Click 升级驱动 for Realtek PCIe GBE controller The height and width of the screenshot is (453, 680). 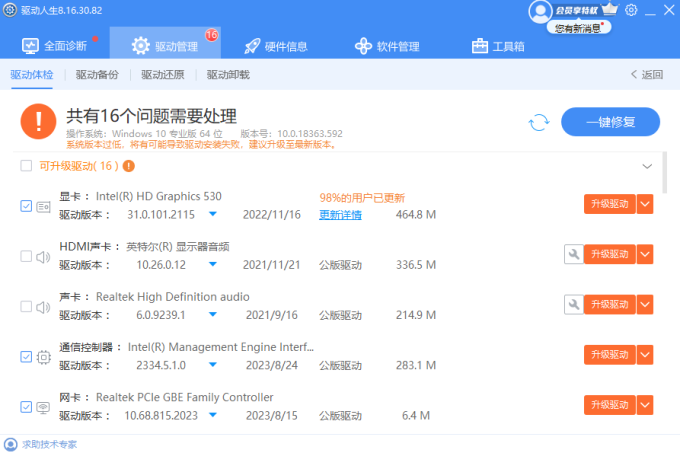coord(610,405)
